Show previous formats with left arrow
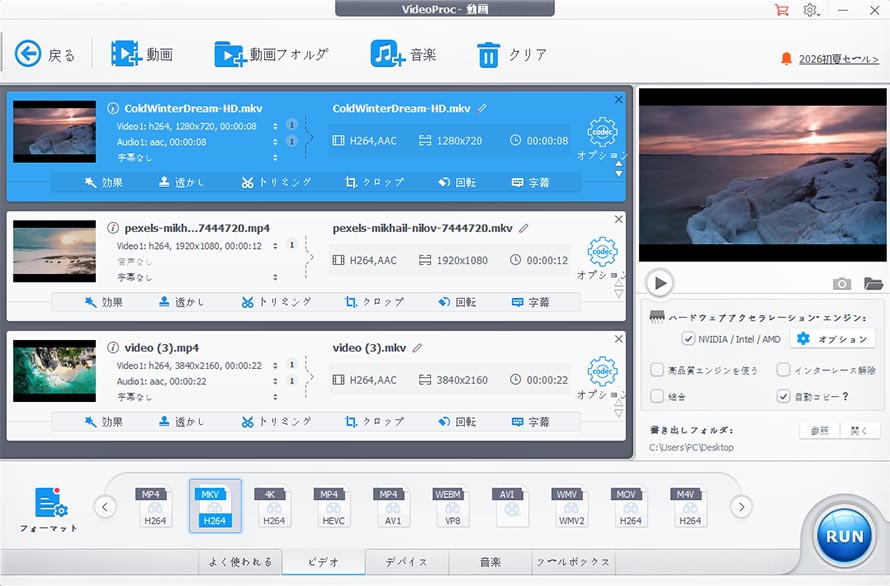 (x=105, y=507)
